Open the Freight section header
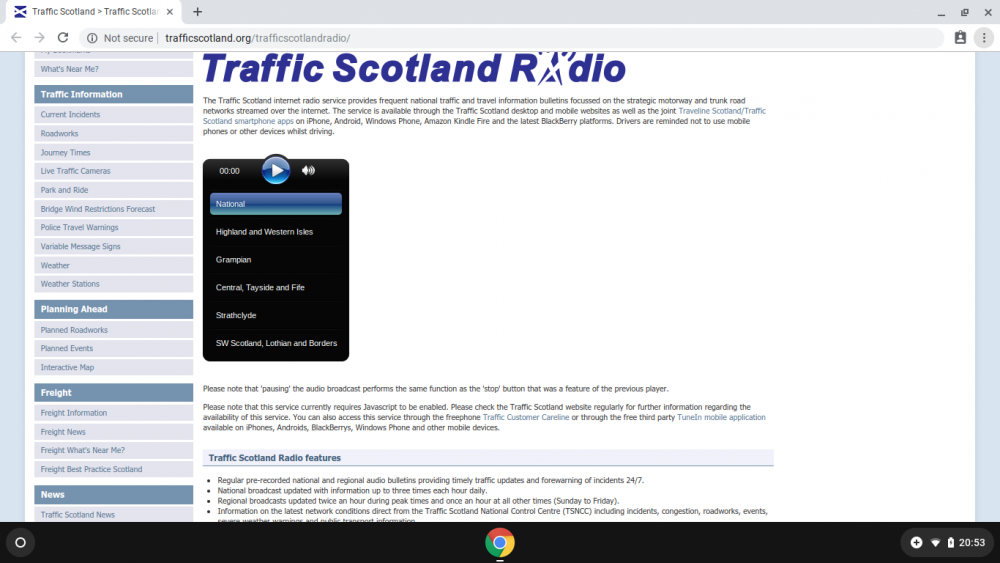This screenshot has width=1000, height=563. tap(114, 393)
